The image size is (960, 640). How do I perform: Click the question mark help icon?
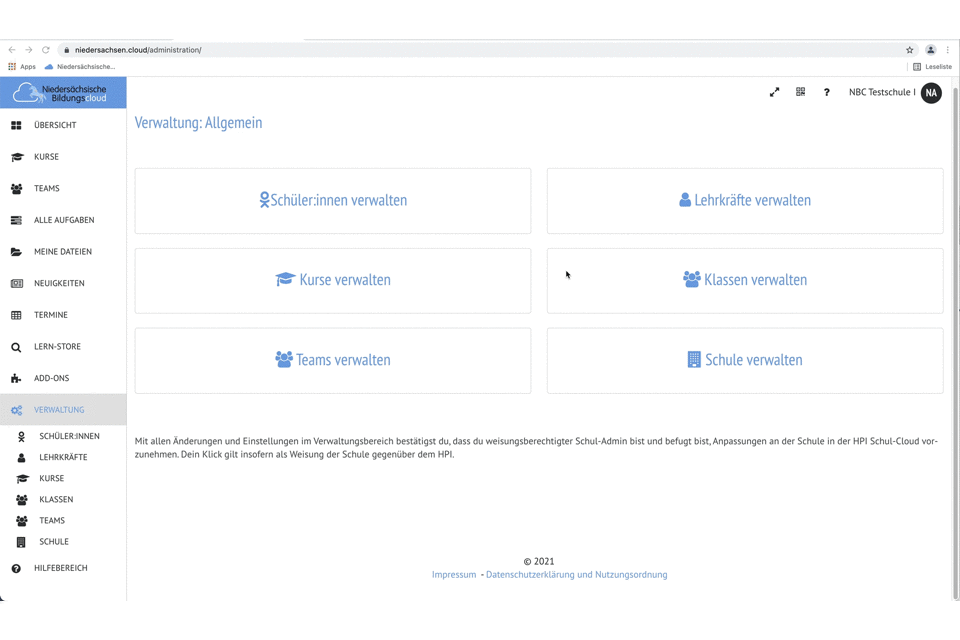click(826, 92)
